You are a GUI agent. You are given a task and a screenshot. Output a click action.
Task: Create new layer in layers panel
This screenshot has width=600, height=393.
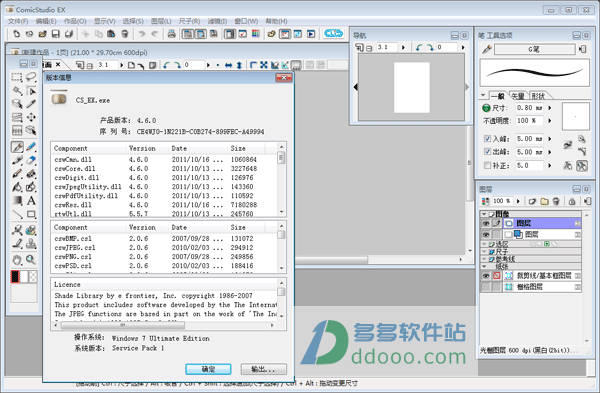pos(532,201)
